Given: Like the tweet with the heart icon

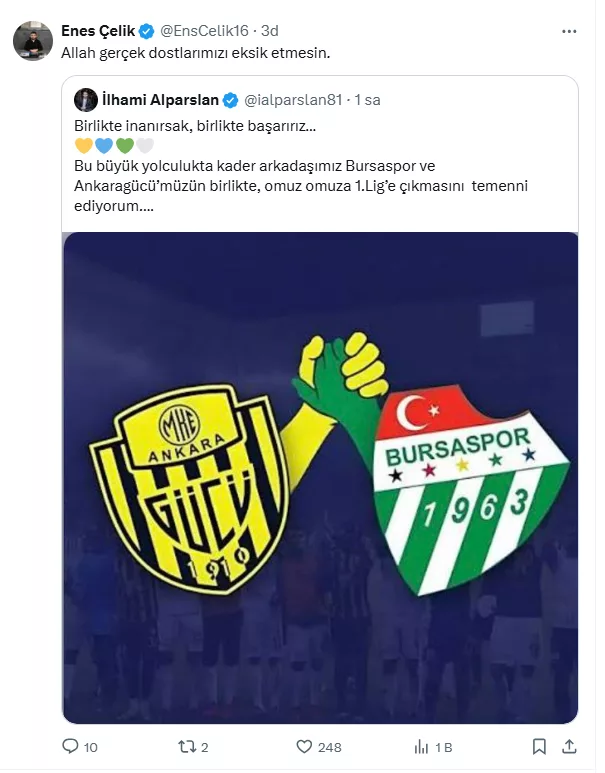Looking at the screenshot, I should point(304,746).
